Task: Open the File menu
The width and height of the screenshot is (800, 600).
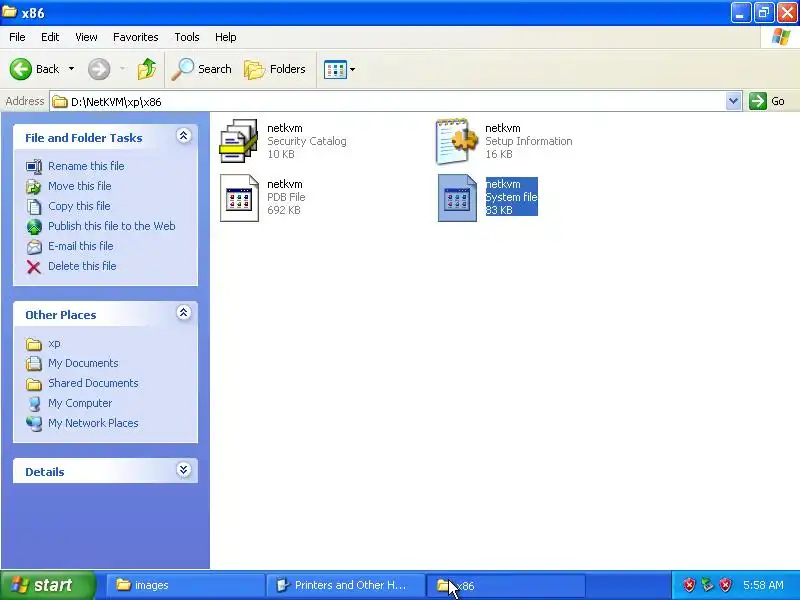Action: 17,37
